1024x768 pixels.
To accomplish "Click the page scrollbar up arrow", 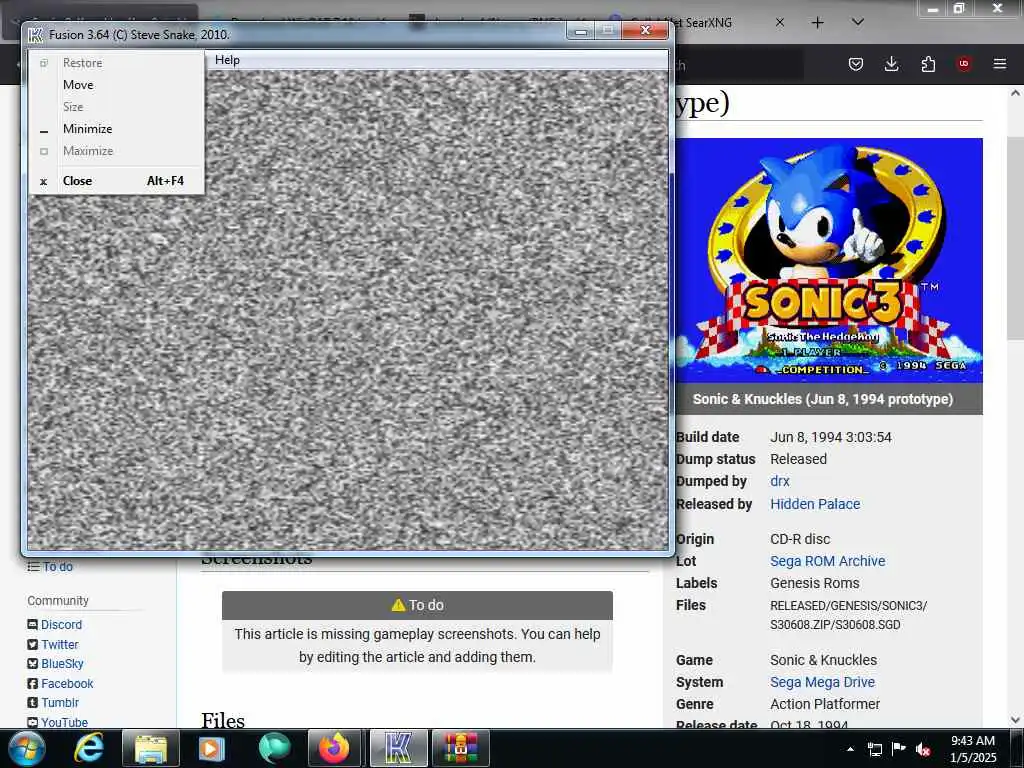I will (1015, 93).
